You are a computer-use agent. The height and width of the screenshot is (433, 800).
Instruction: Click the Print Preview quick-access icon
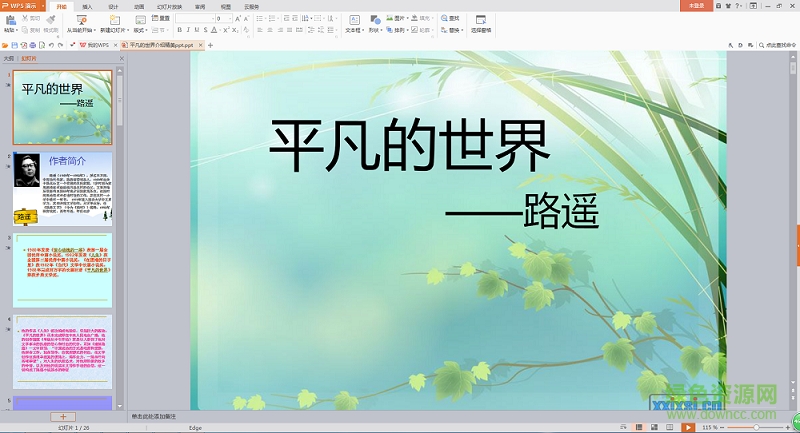(x=42, y=45)
